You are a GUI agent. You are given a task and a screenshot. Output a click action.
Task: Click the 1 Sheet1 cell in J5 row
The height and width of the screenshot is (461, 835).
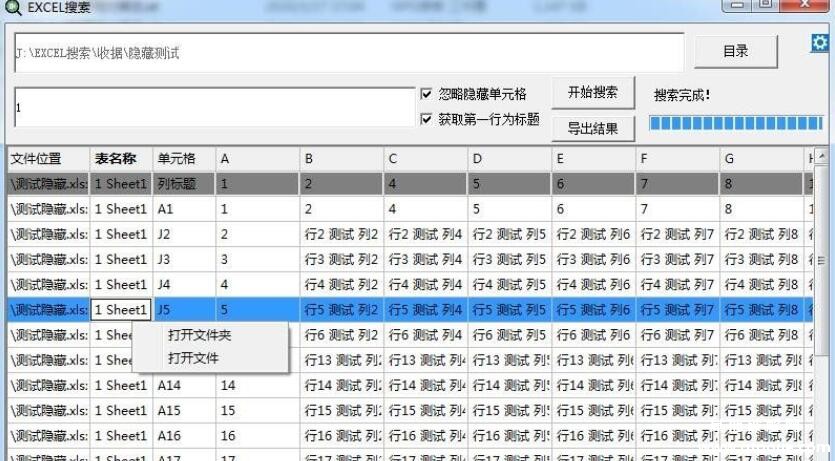point(121,309)
